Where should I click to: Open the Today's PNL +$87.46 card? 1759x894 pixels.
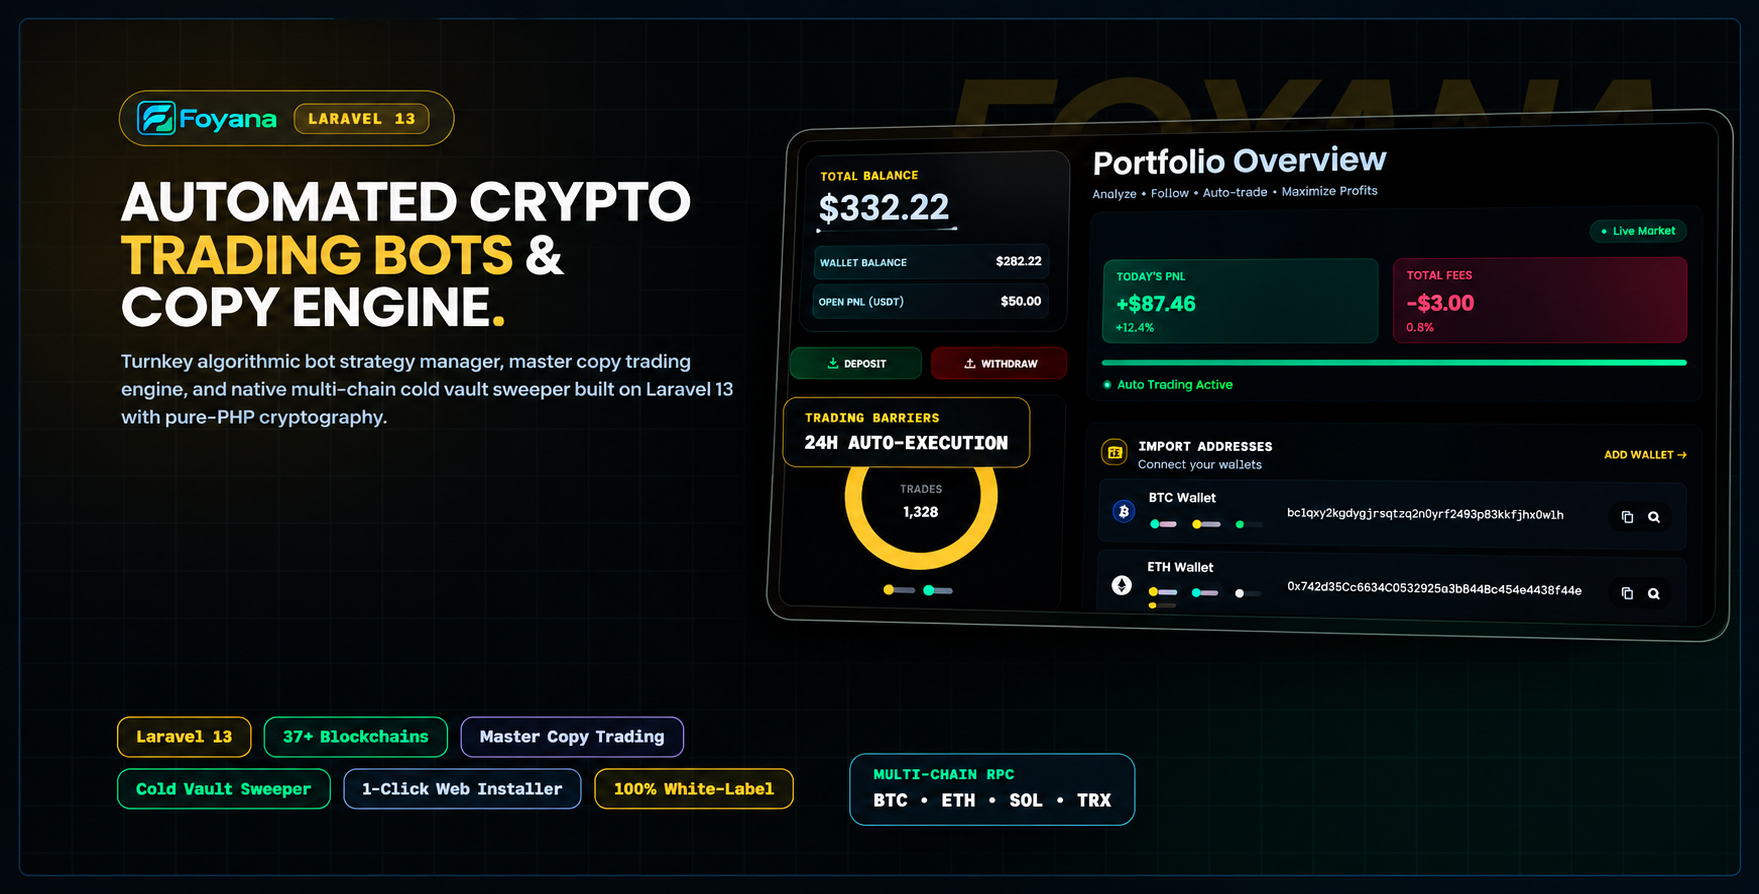tap(1240, 301)
